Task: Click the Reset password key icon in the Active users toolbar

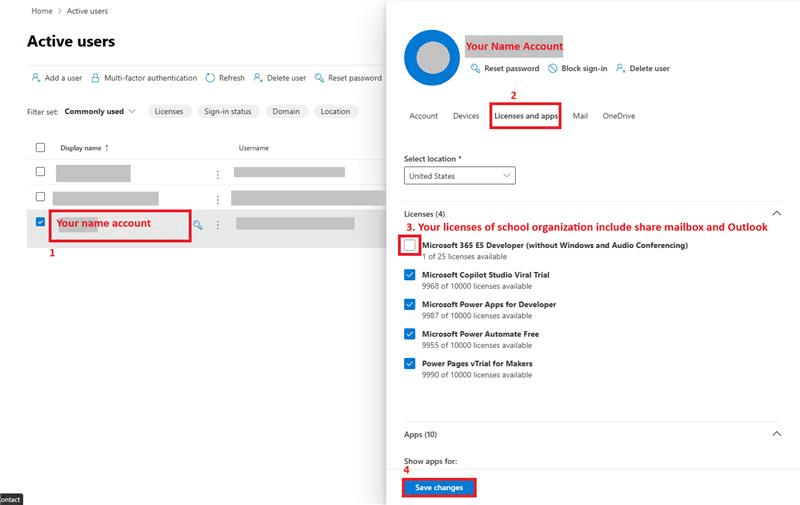Action: pyautogui.click(x=319, y=78)
